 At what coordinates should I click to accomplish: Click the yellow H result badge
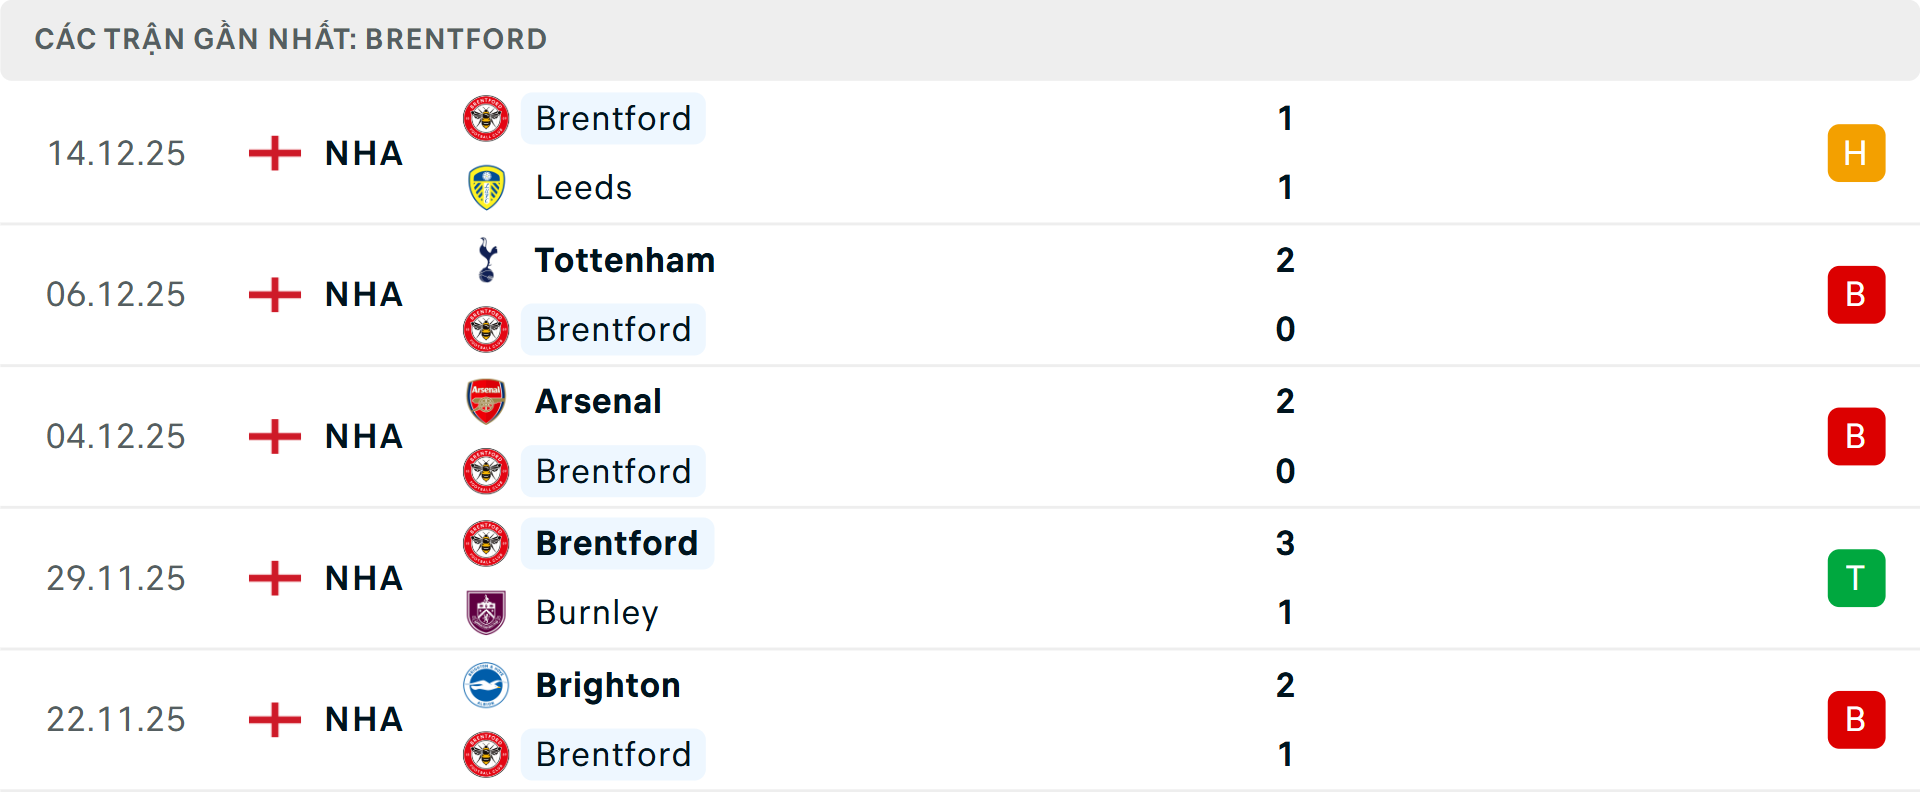1856,152
